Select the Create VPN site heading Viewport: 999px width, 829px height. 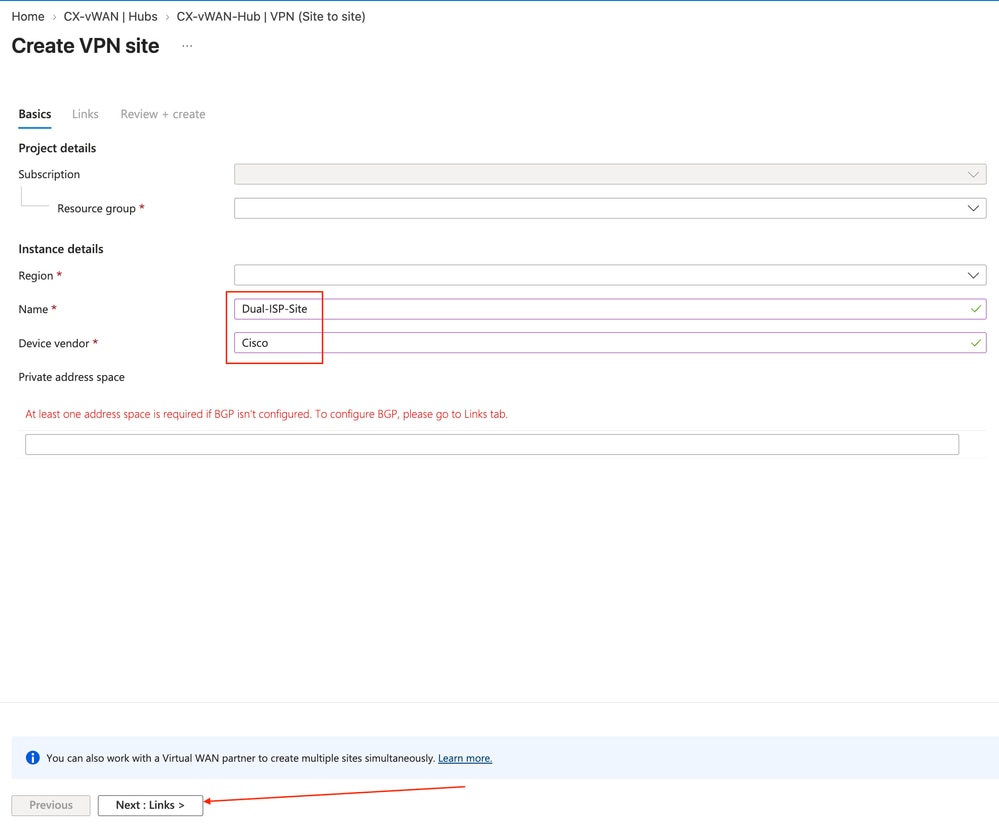(85, 46)
